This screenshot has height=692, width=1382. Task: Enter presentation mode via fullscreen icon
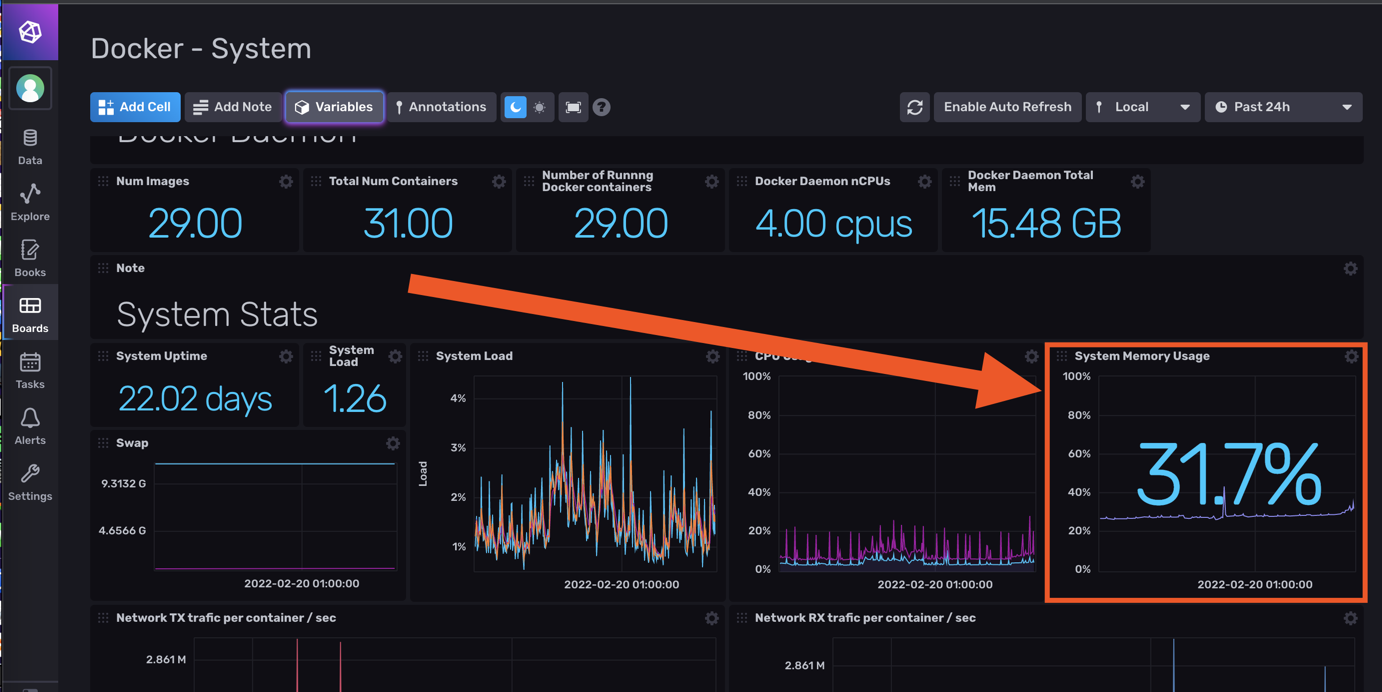click(x=573, y=107)
